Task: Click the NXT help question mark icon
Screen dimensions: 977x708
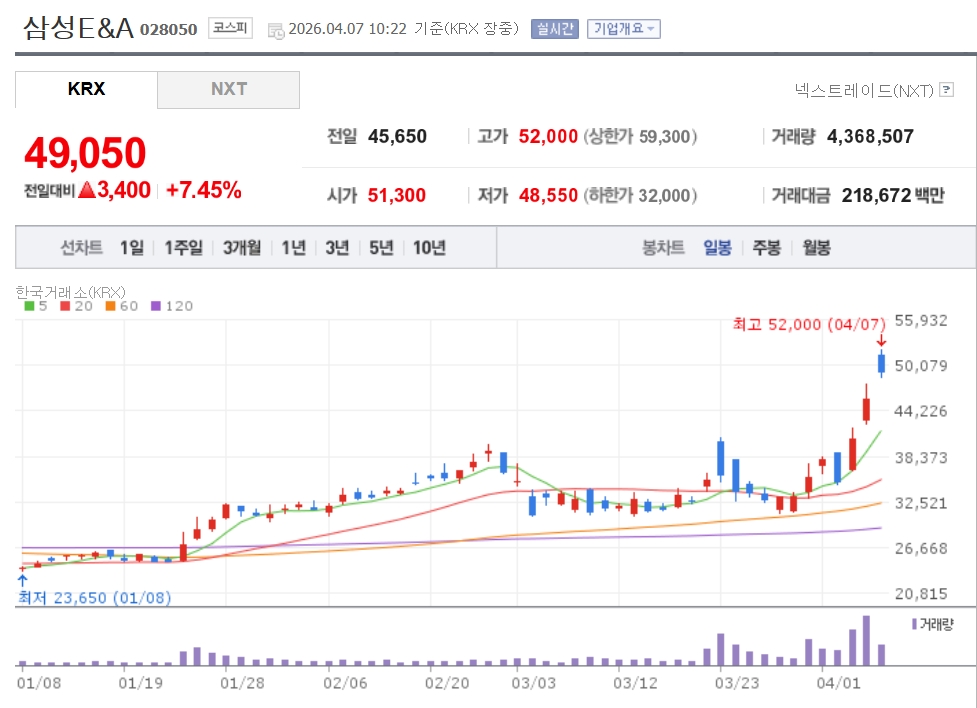Action: (946, 91)
